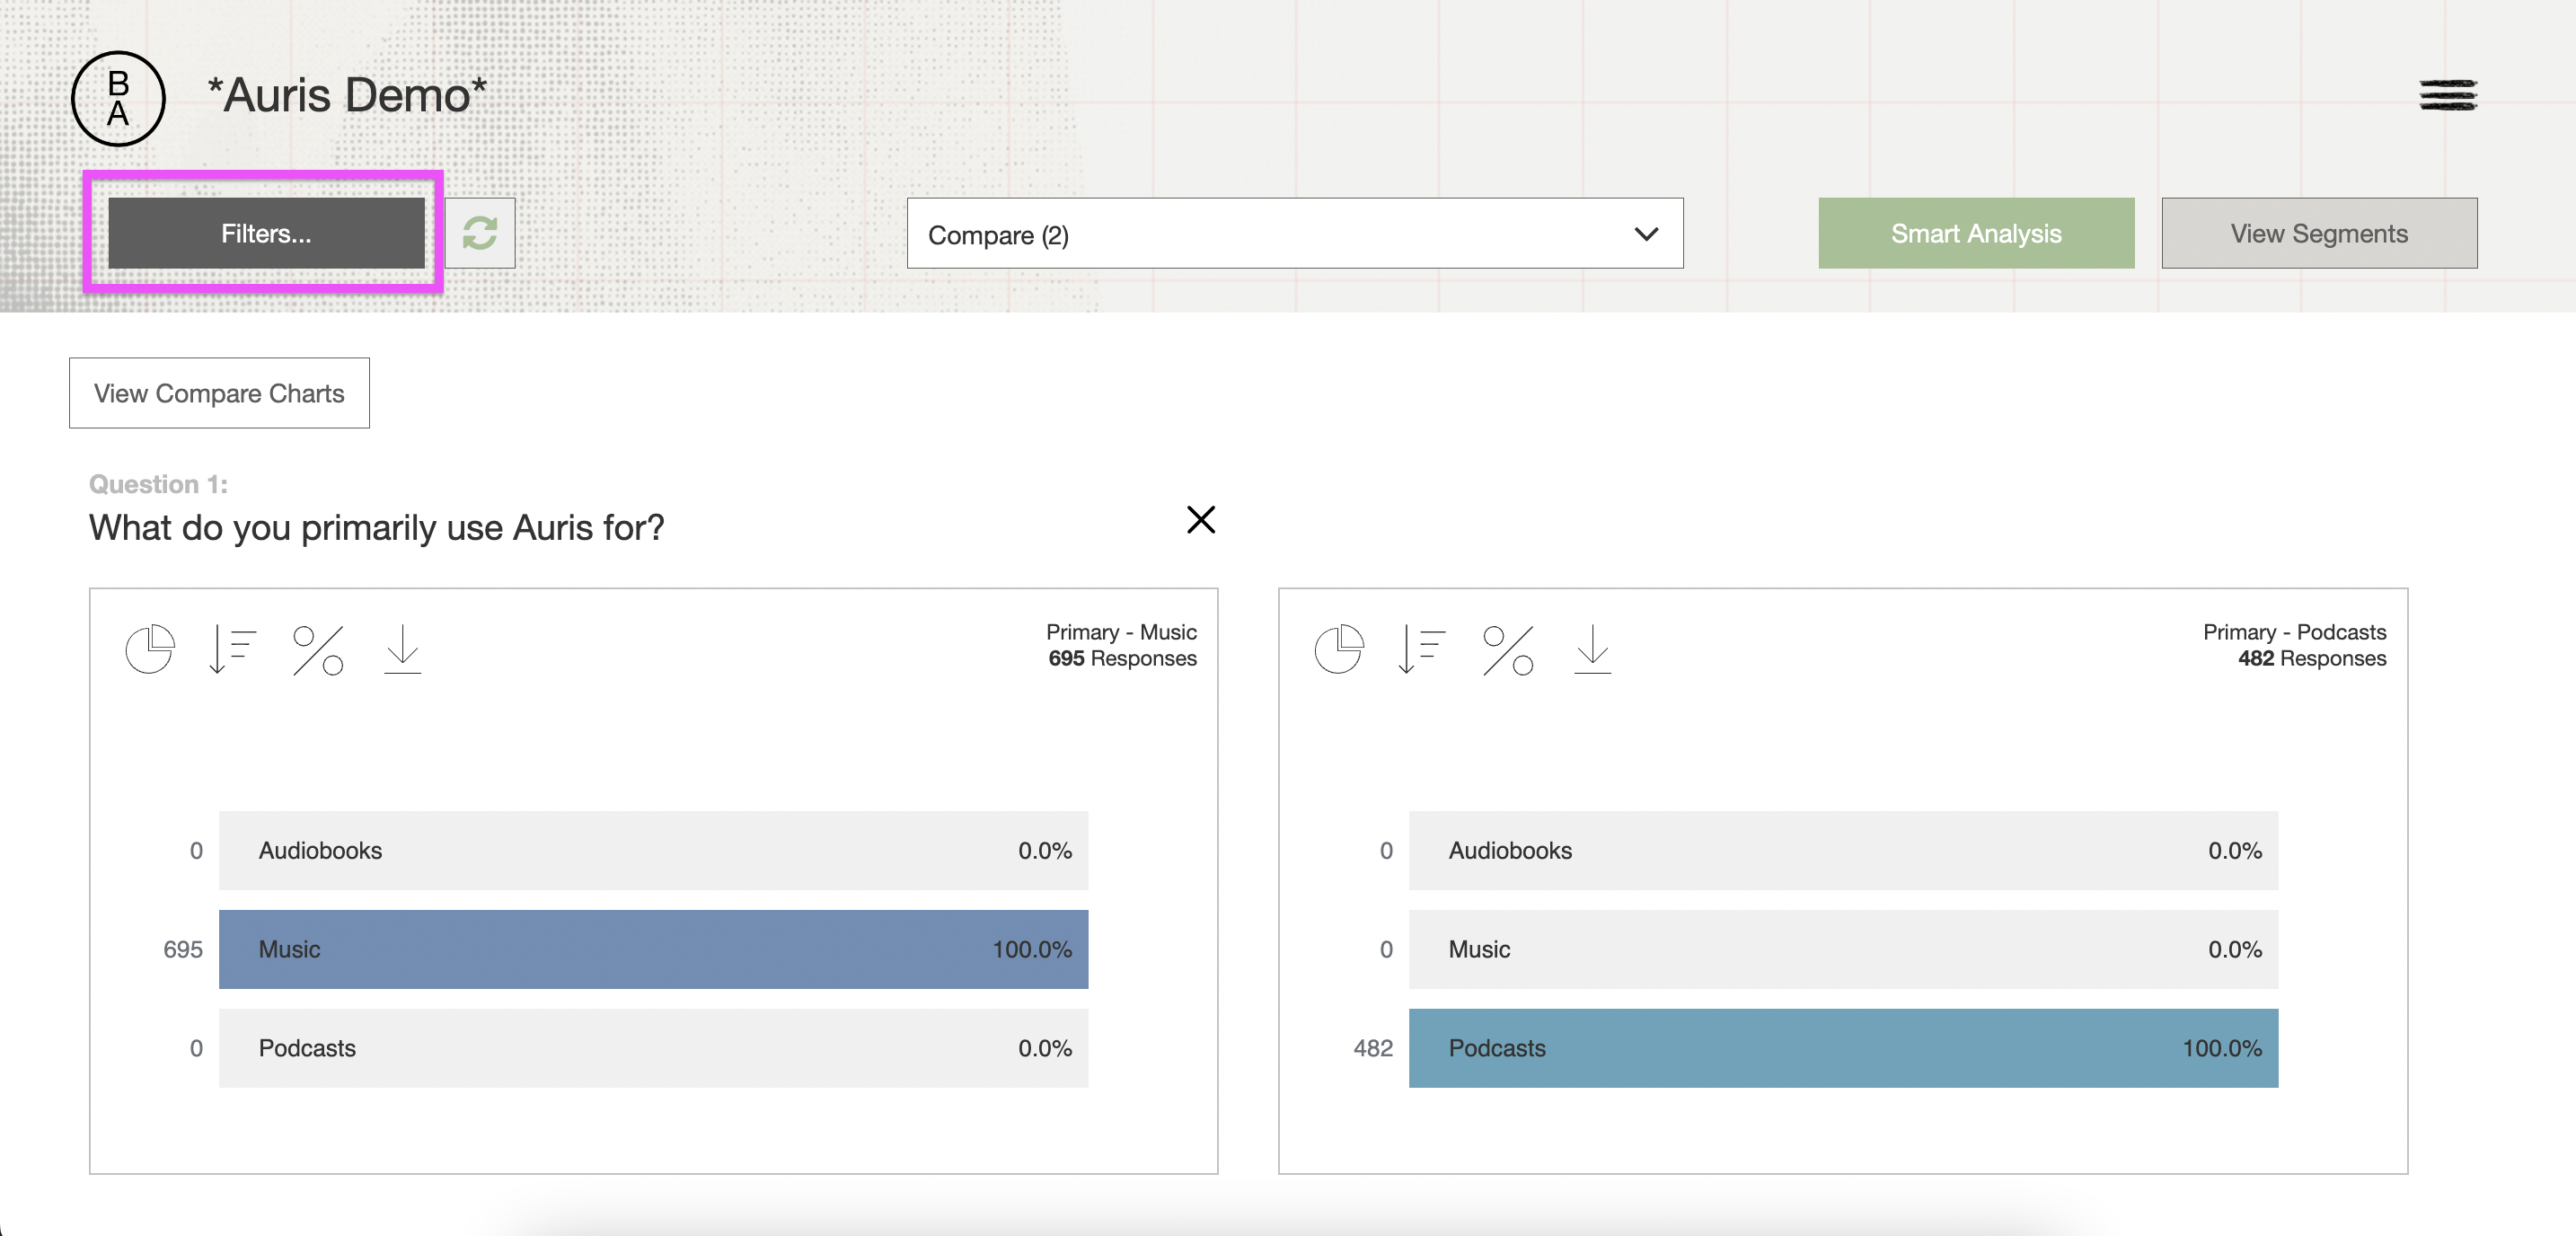Expand the Compare (2) dropdown
2576x1236 pixels.
(x=1295, y=233)
